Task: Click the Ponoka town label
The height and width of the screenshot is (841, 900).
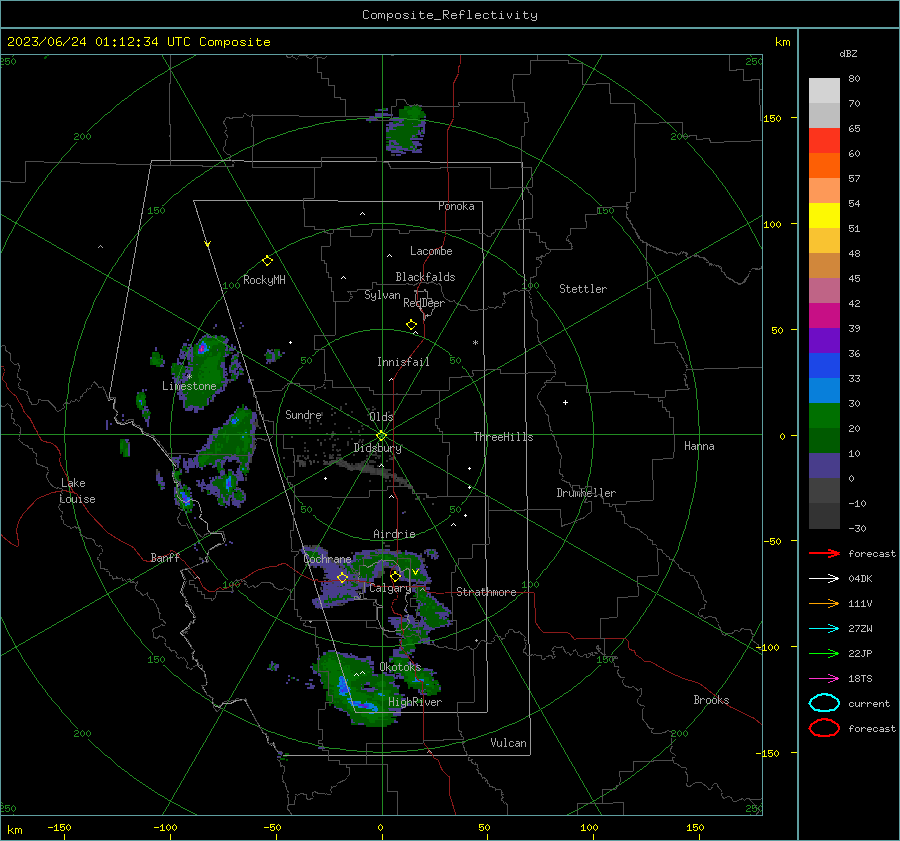Action: point(456,206)
